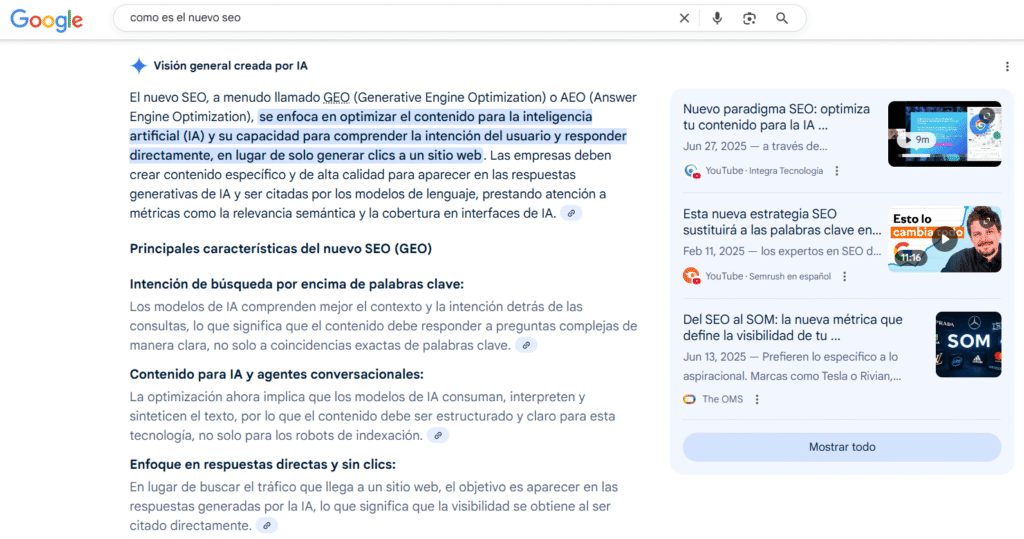This screenshot has height=539, width=1024.
Task: Open AI overview three-dot options menu
Action: pos(1007,66)
